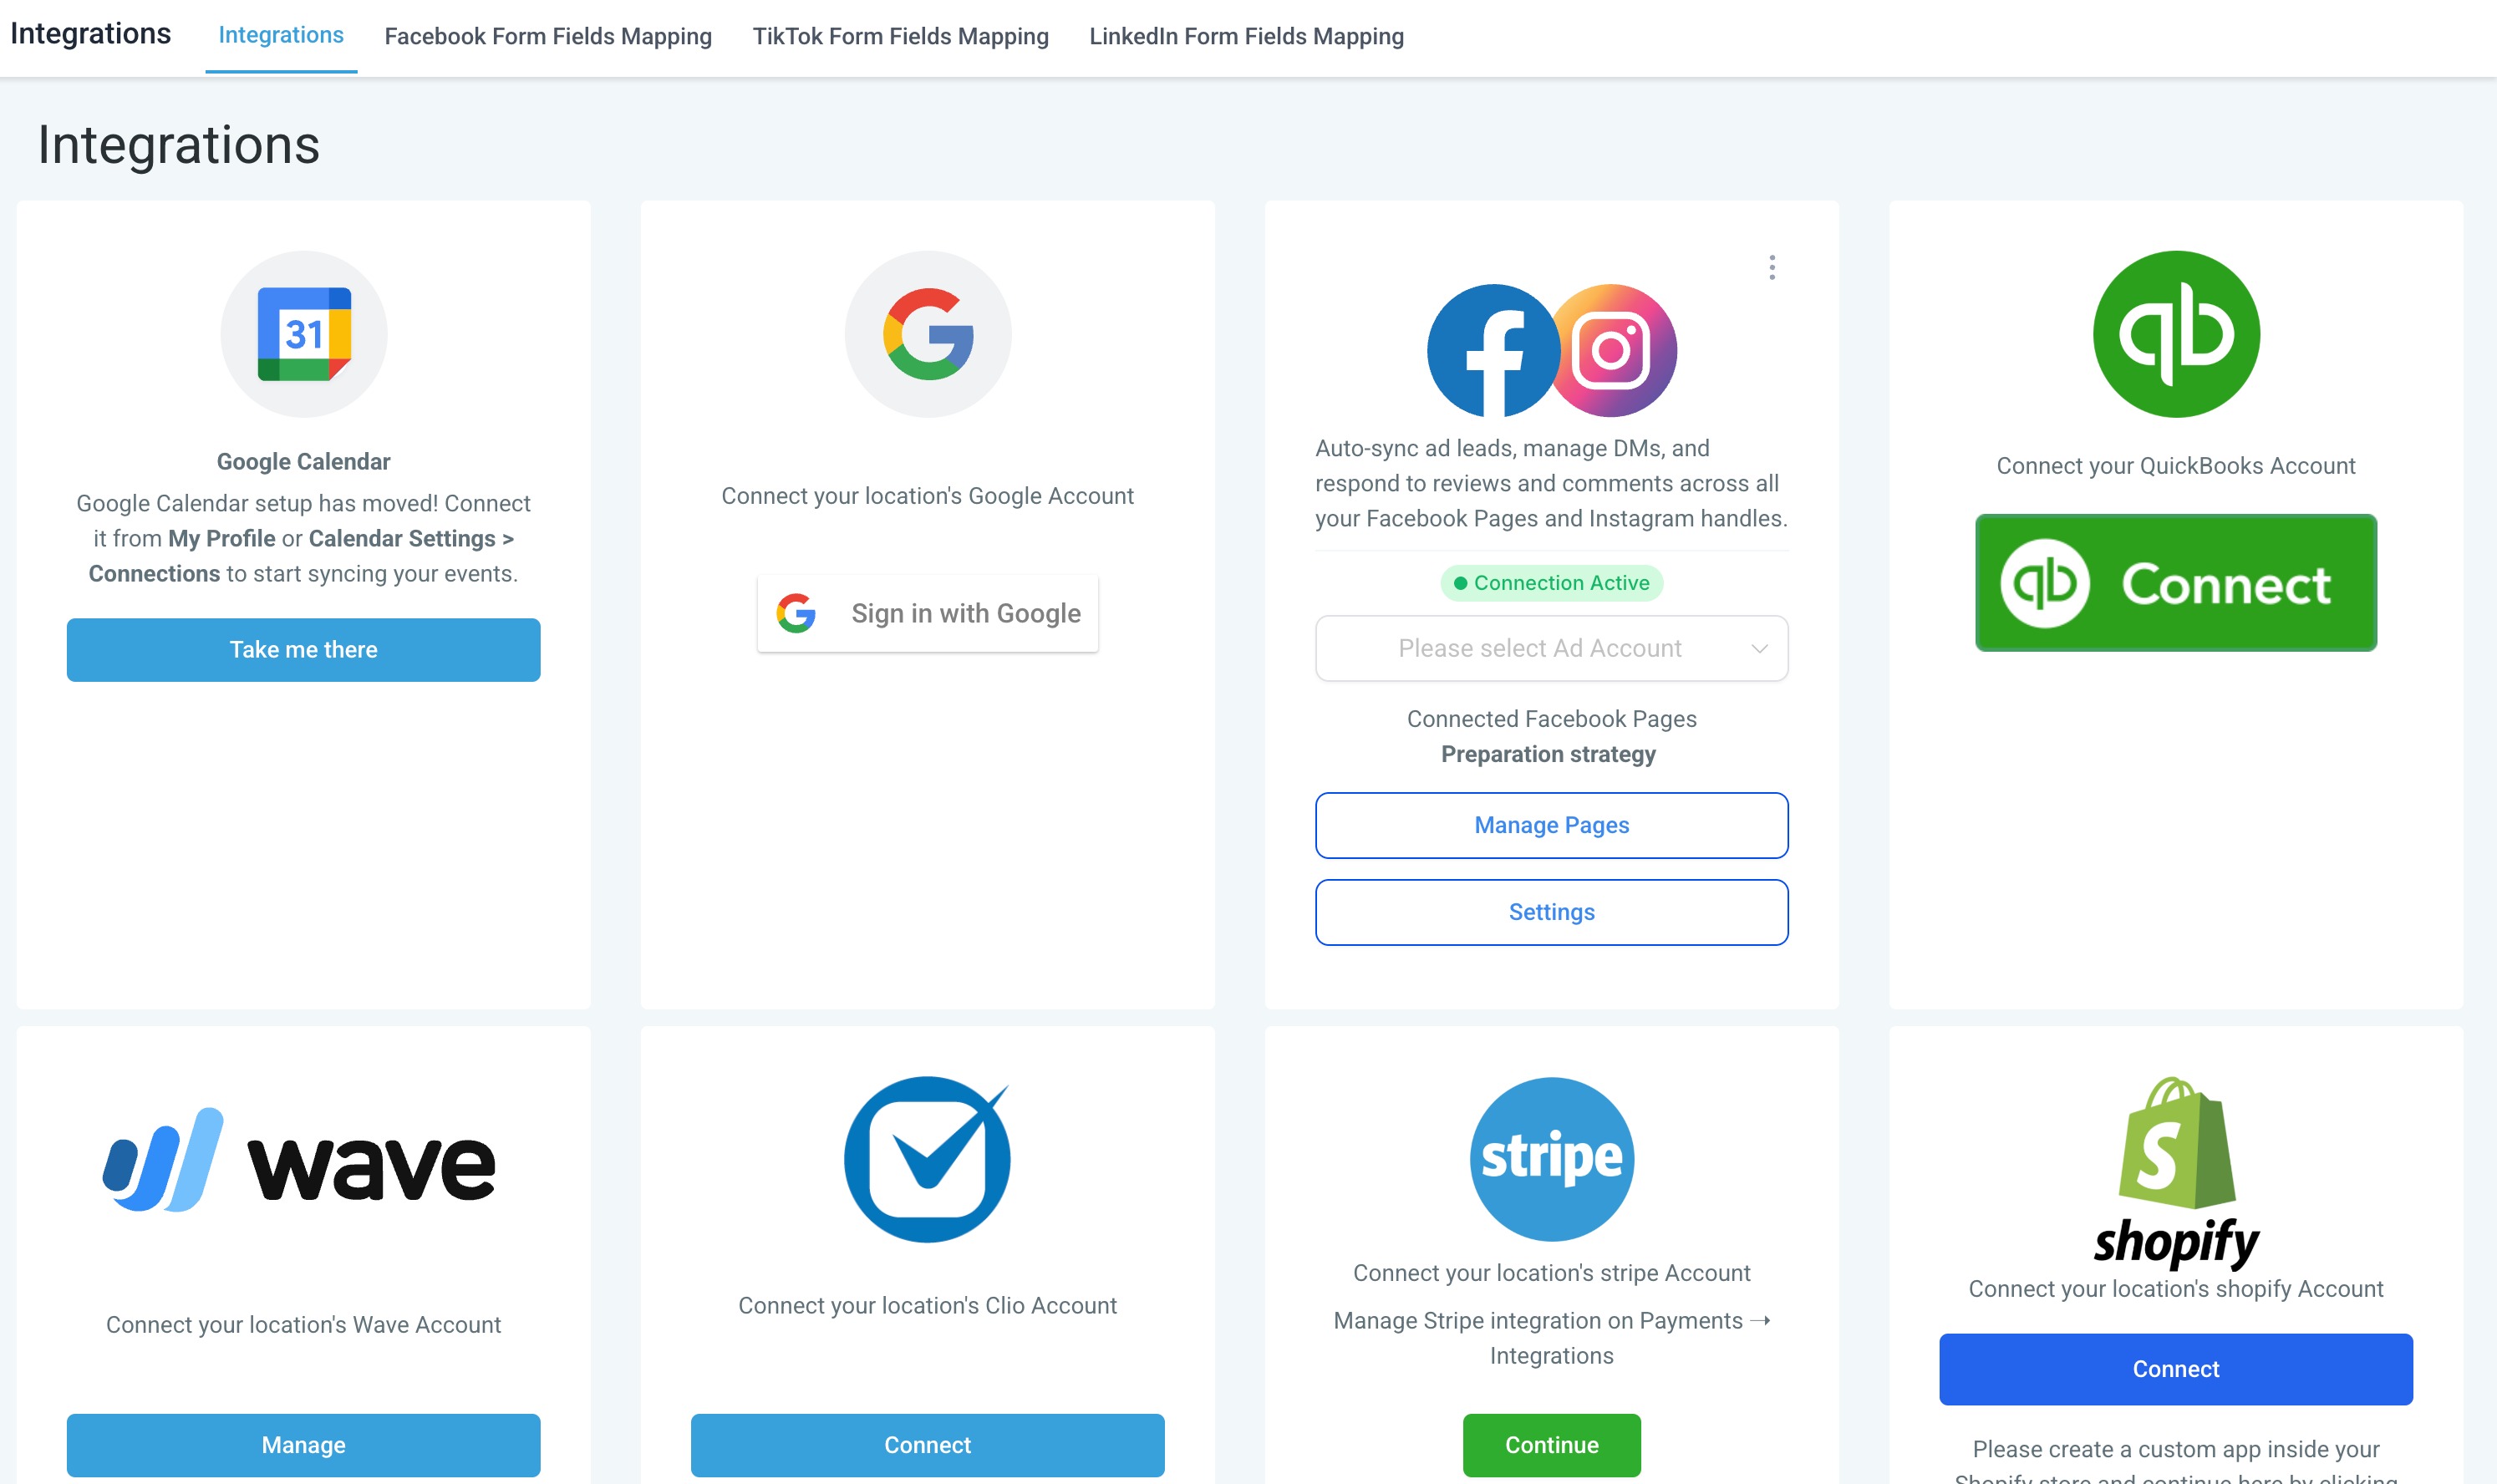This screenshot has height=1484, width=2497.
Task: Click the Instagram logo icon
Action: coord(1613,350)
